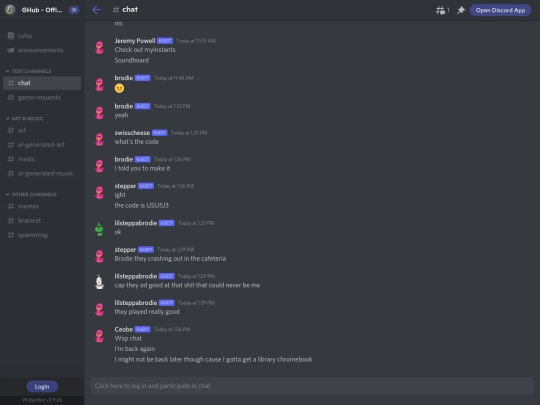
Task: Click the GHub server logo icon
Action: click(10, 10)
